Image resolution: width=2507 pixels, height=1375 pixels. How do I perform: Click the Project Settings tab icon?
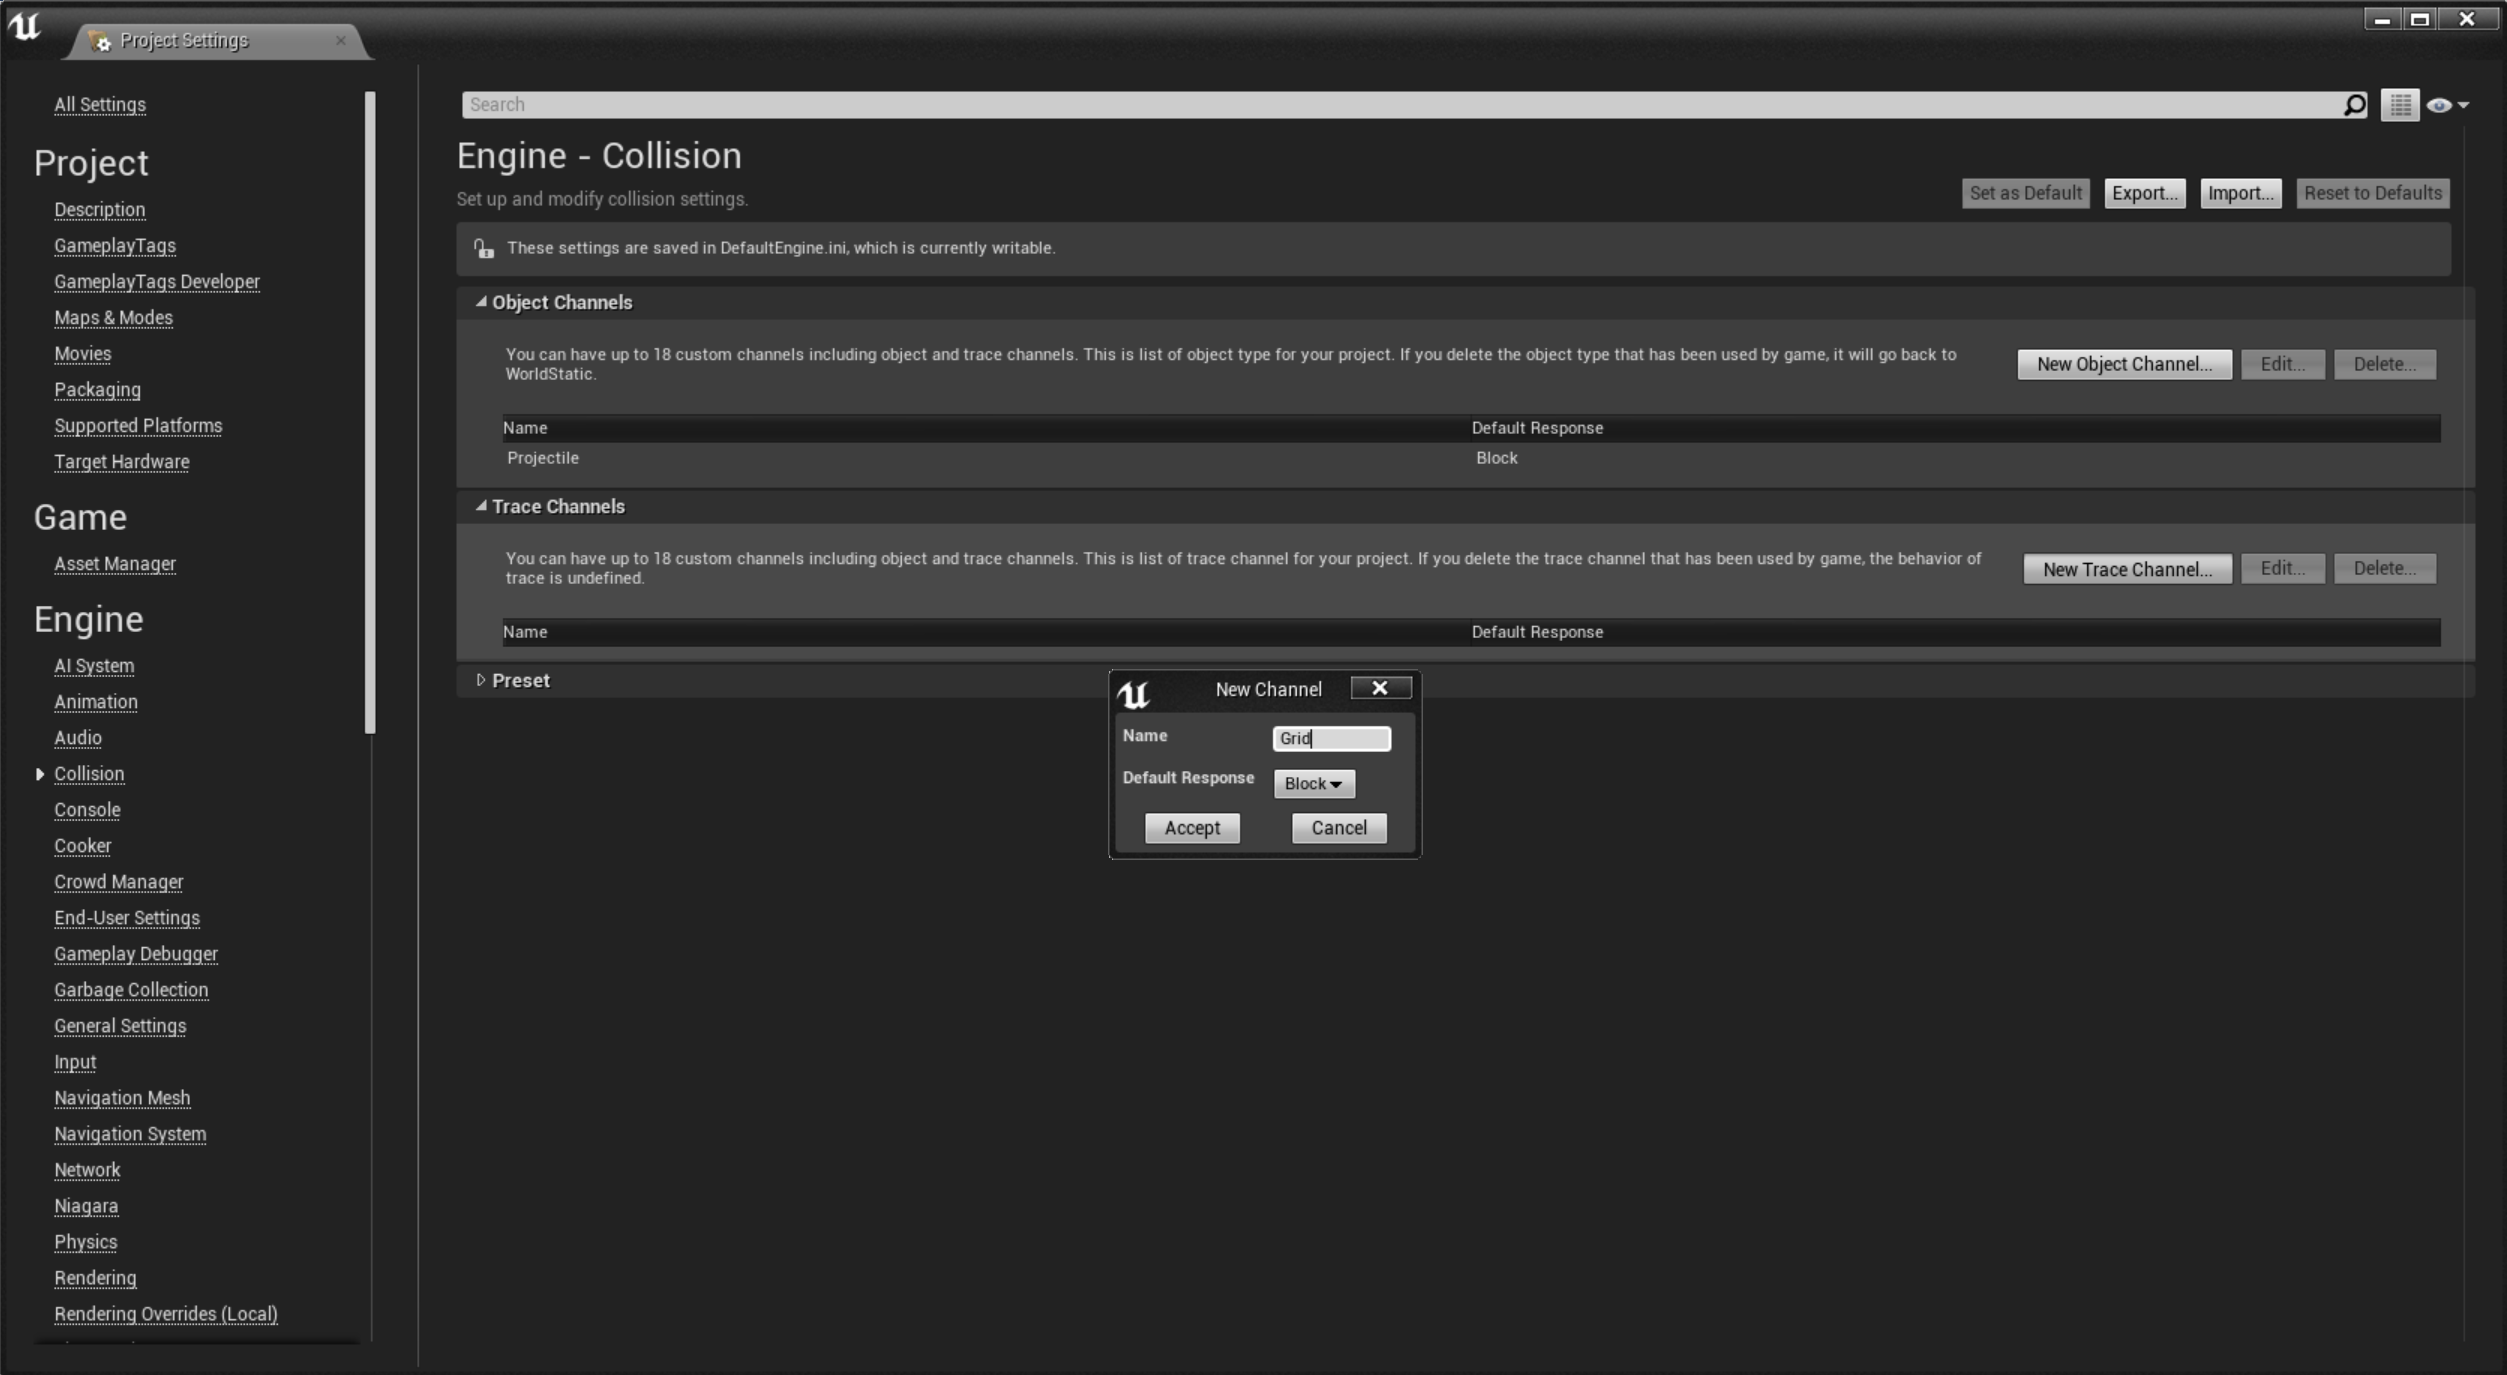99,41
